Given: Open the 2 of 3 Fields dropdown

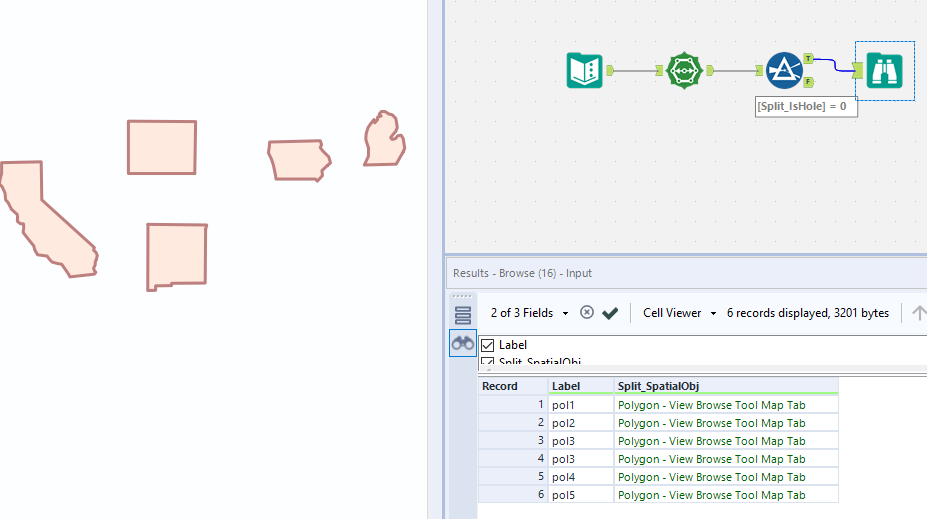Looking at the screenshot, I should (x=529, y=313).
